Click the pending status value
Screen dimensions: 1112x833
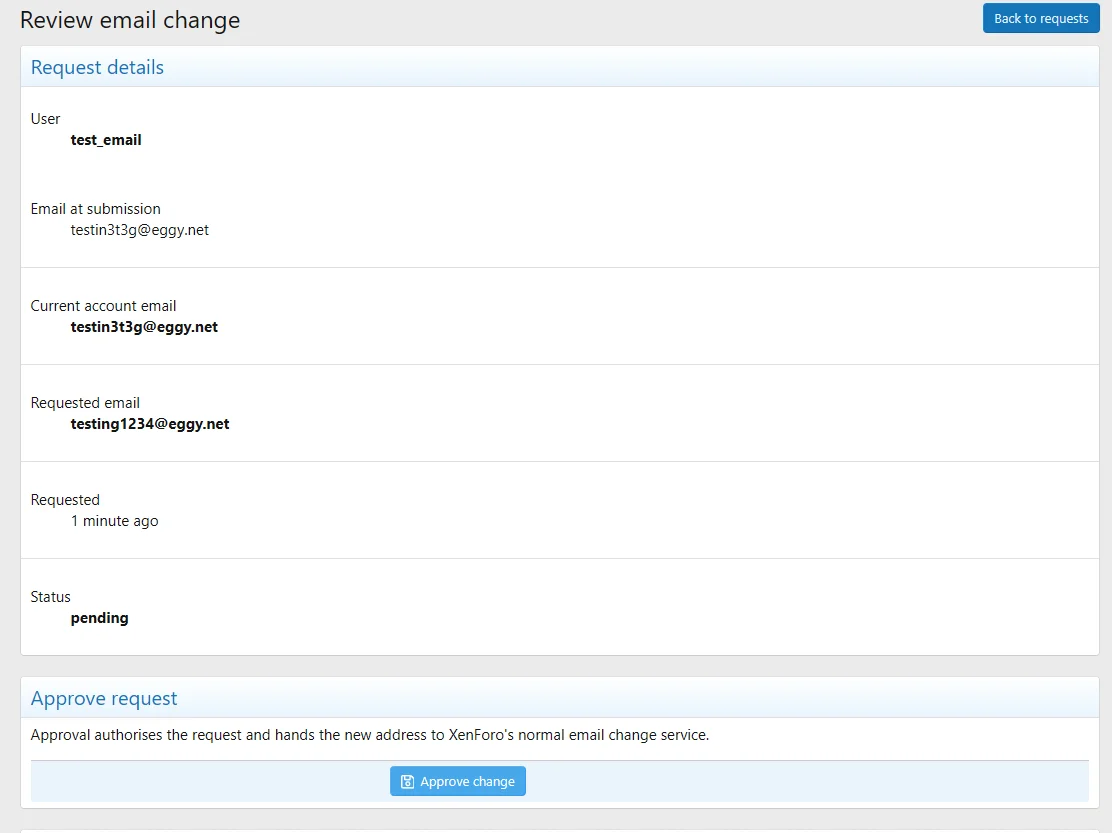click(99, 618)
